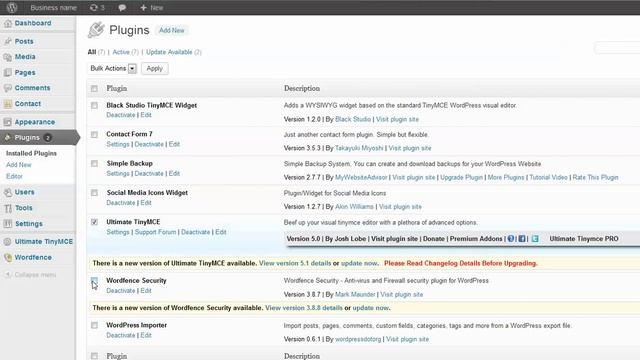
Task: Deactivate the WordPress Importer plugin
Action: click(120, 335)
